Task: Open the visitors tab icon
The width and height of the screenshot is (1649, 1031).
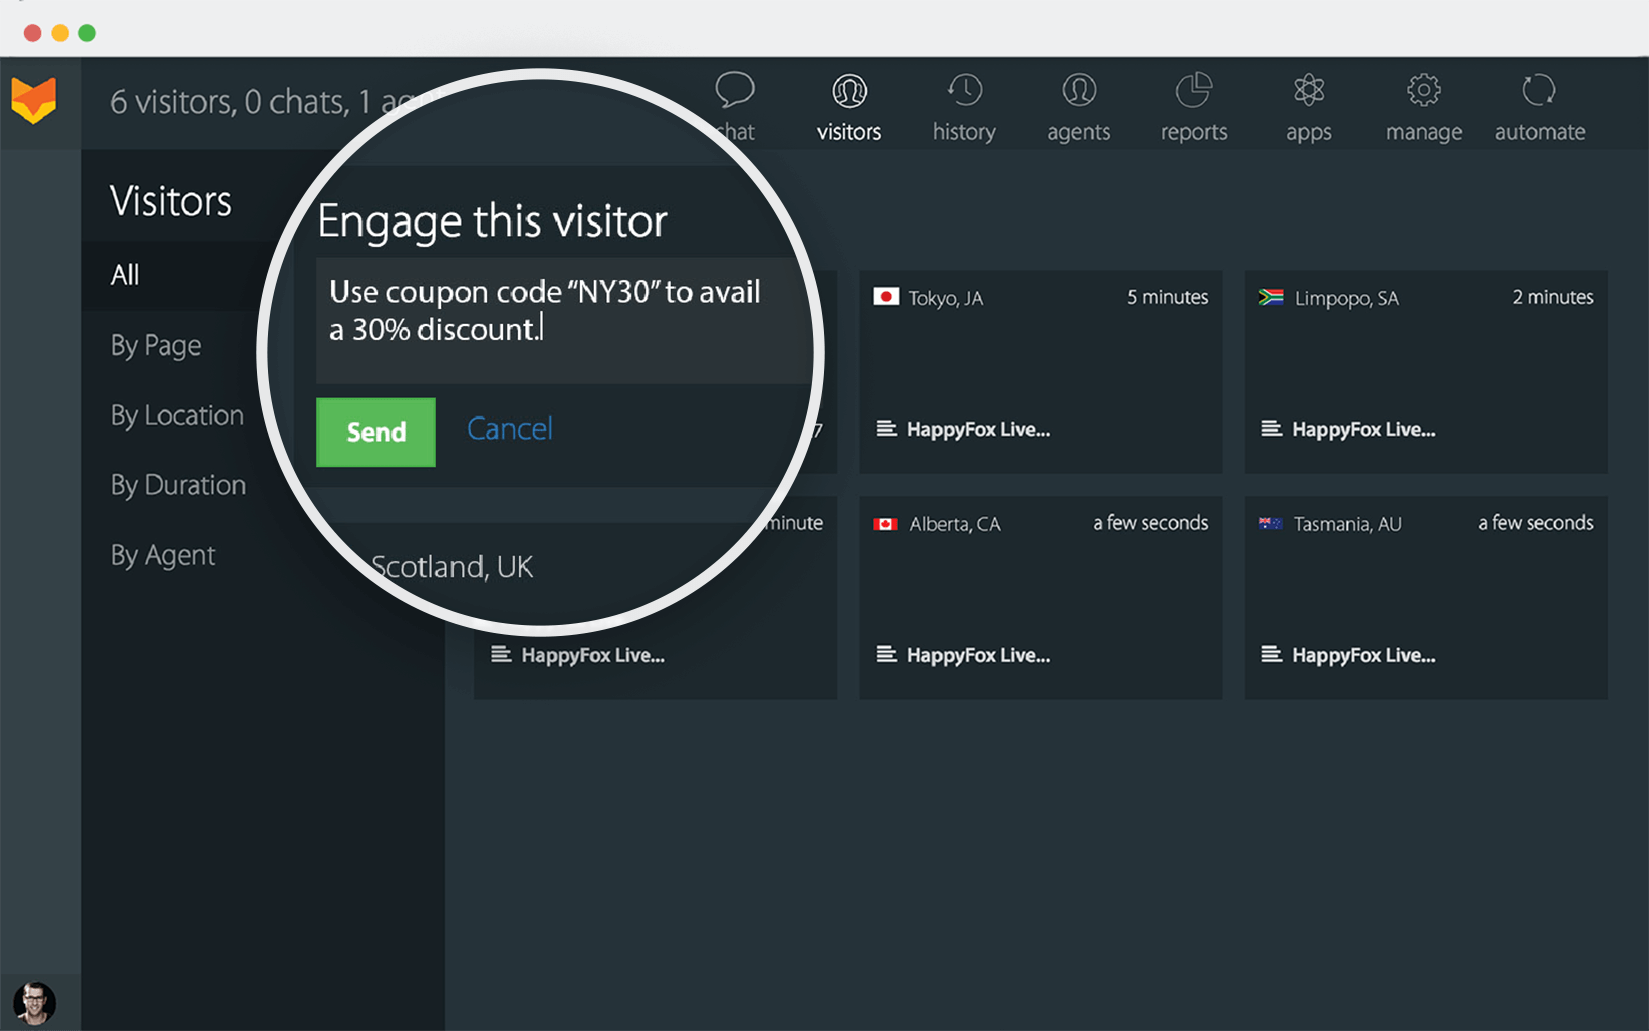Action: 849,91
